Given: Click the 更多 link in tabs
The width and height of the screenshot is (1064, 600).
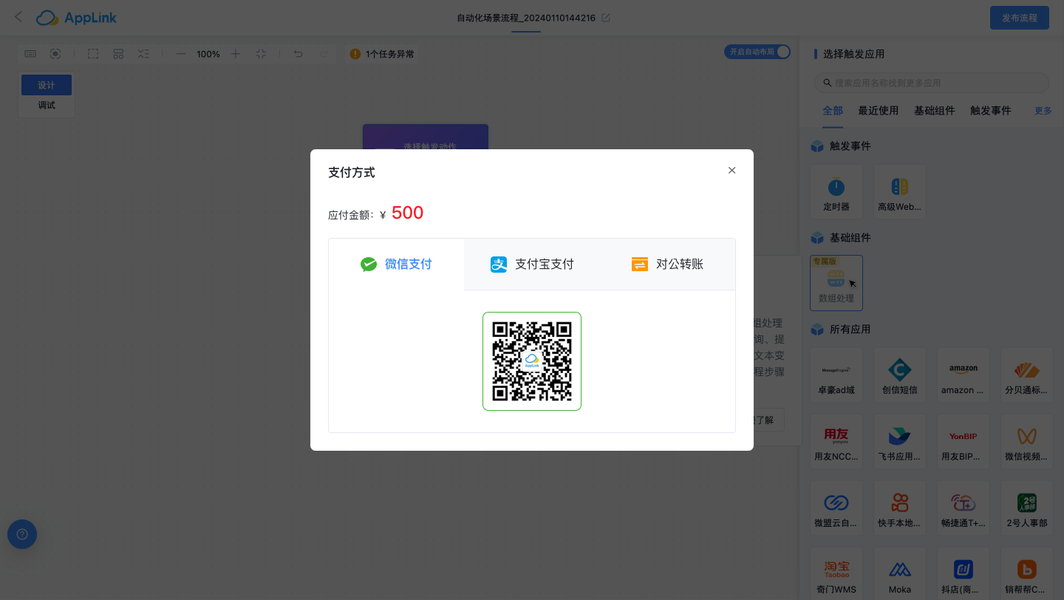Looking at the screenshot, I should point(1043,111).
